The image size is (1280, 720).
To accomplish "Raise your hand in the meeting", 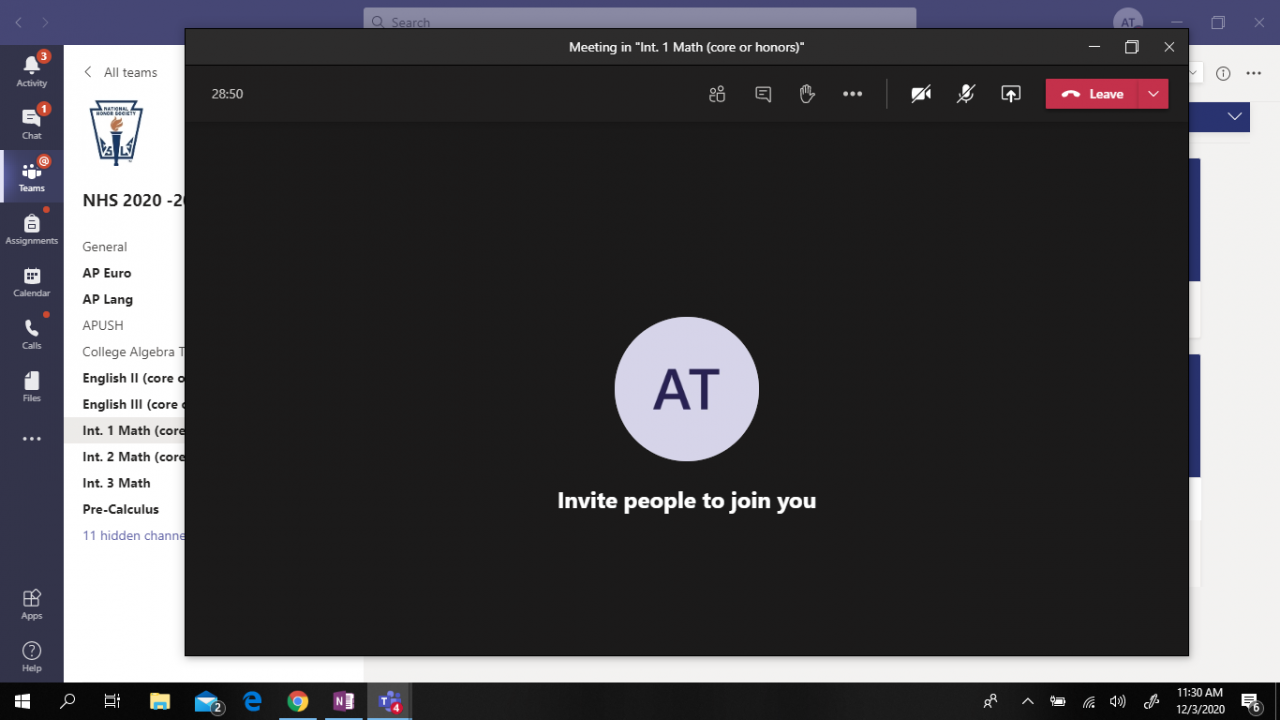I will tap(807, 94).
